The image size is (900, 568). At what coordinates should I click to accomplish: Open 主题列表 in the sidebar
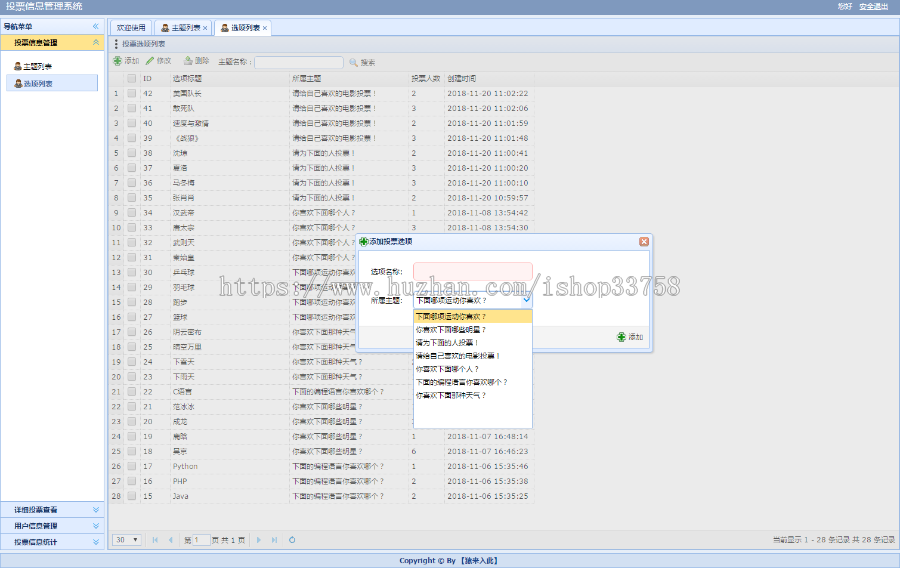(x=38, y=67)
